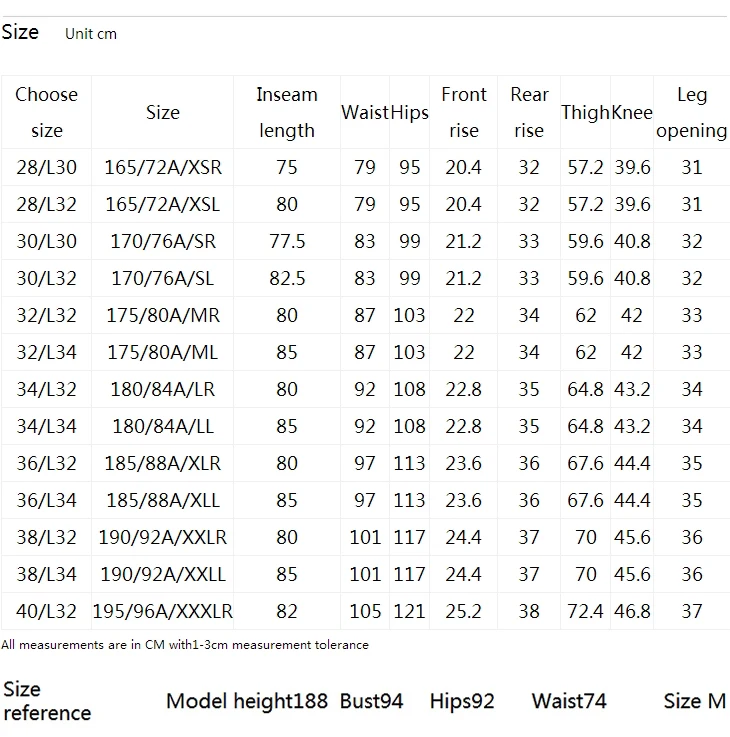730x737 pixels.
Task: Select the 165/72A/XSL size cell
Action: click(x=163, y=204)
